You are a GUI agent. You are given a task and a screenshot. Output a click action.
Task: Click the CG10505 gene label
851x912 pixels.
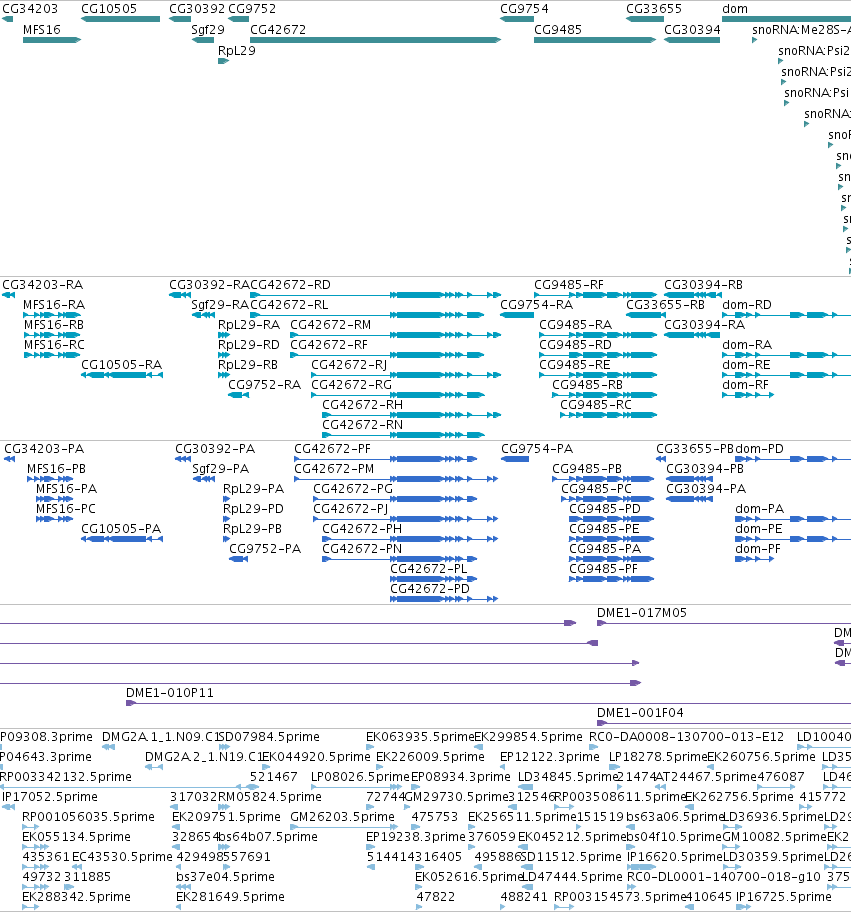click(x=109, y=9)
